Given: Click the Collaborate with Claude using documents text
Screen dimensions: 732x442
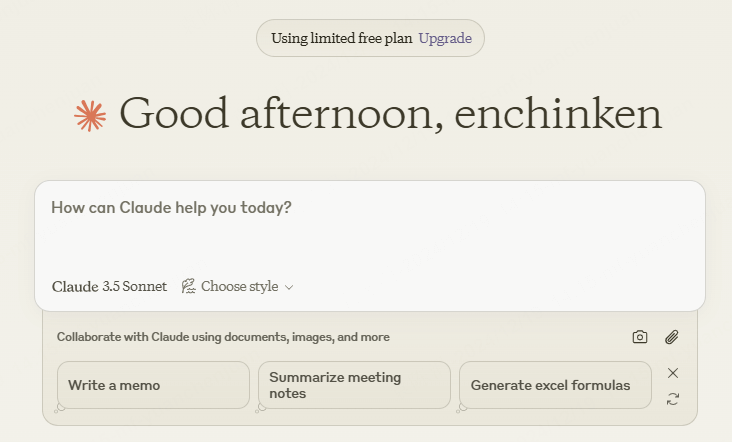Looking at the screenshot, I should tap(223, 337).
